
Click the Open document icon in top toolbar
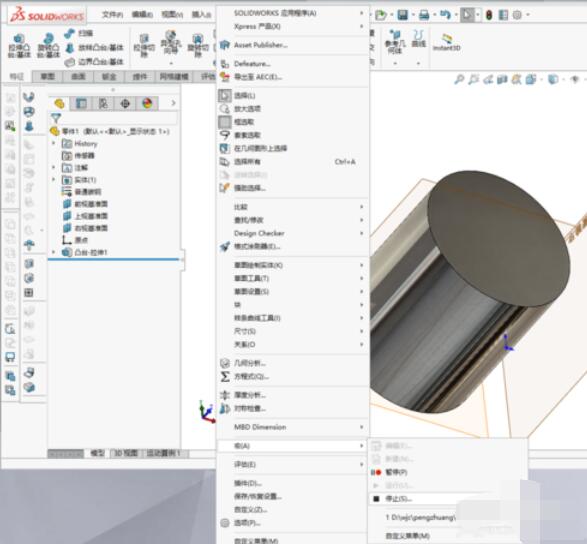point(381,15)
